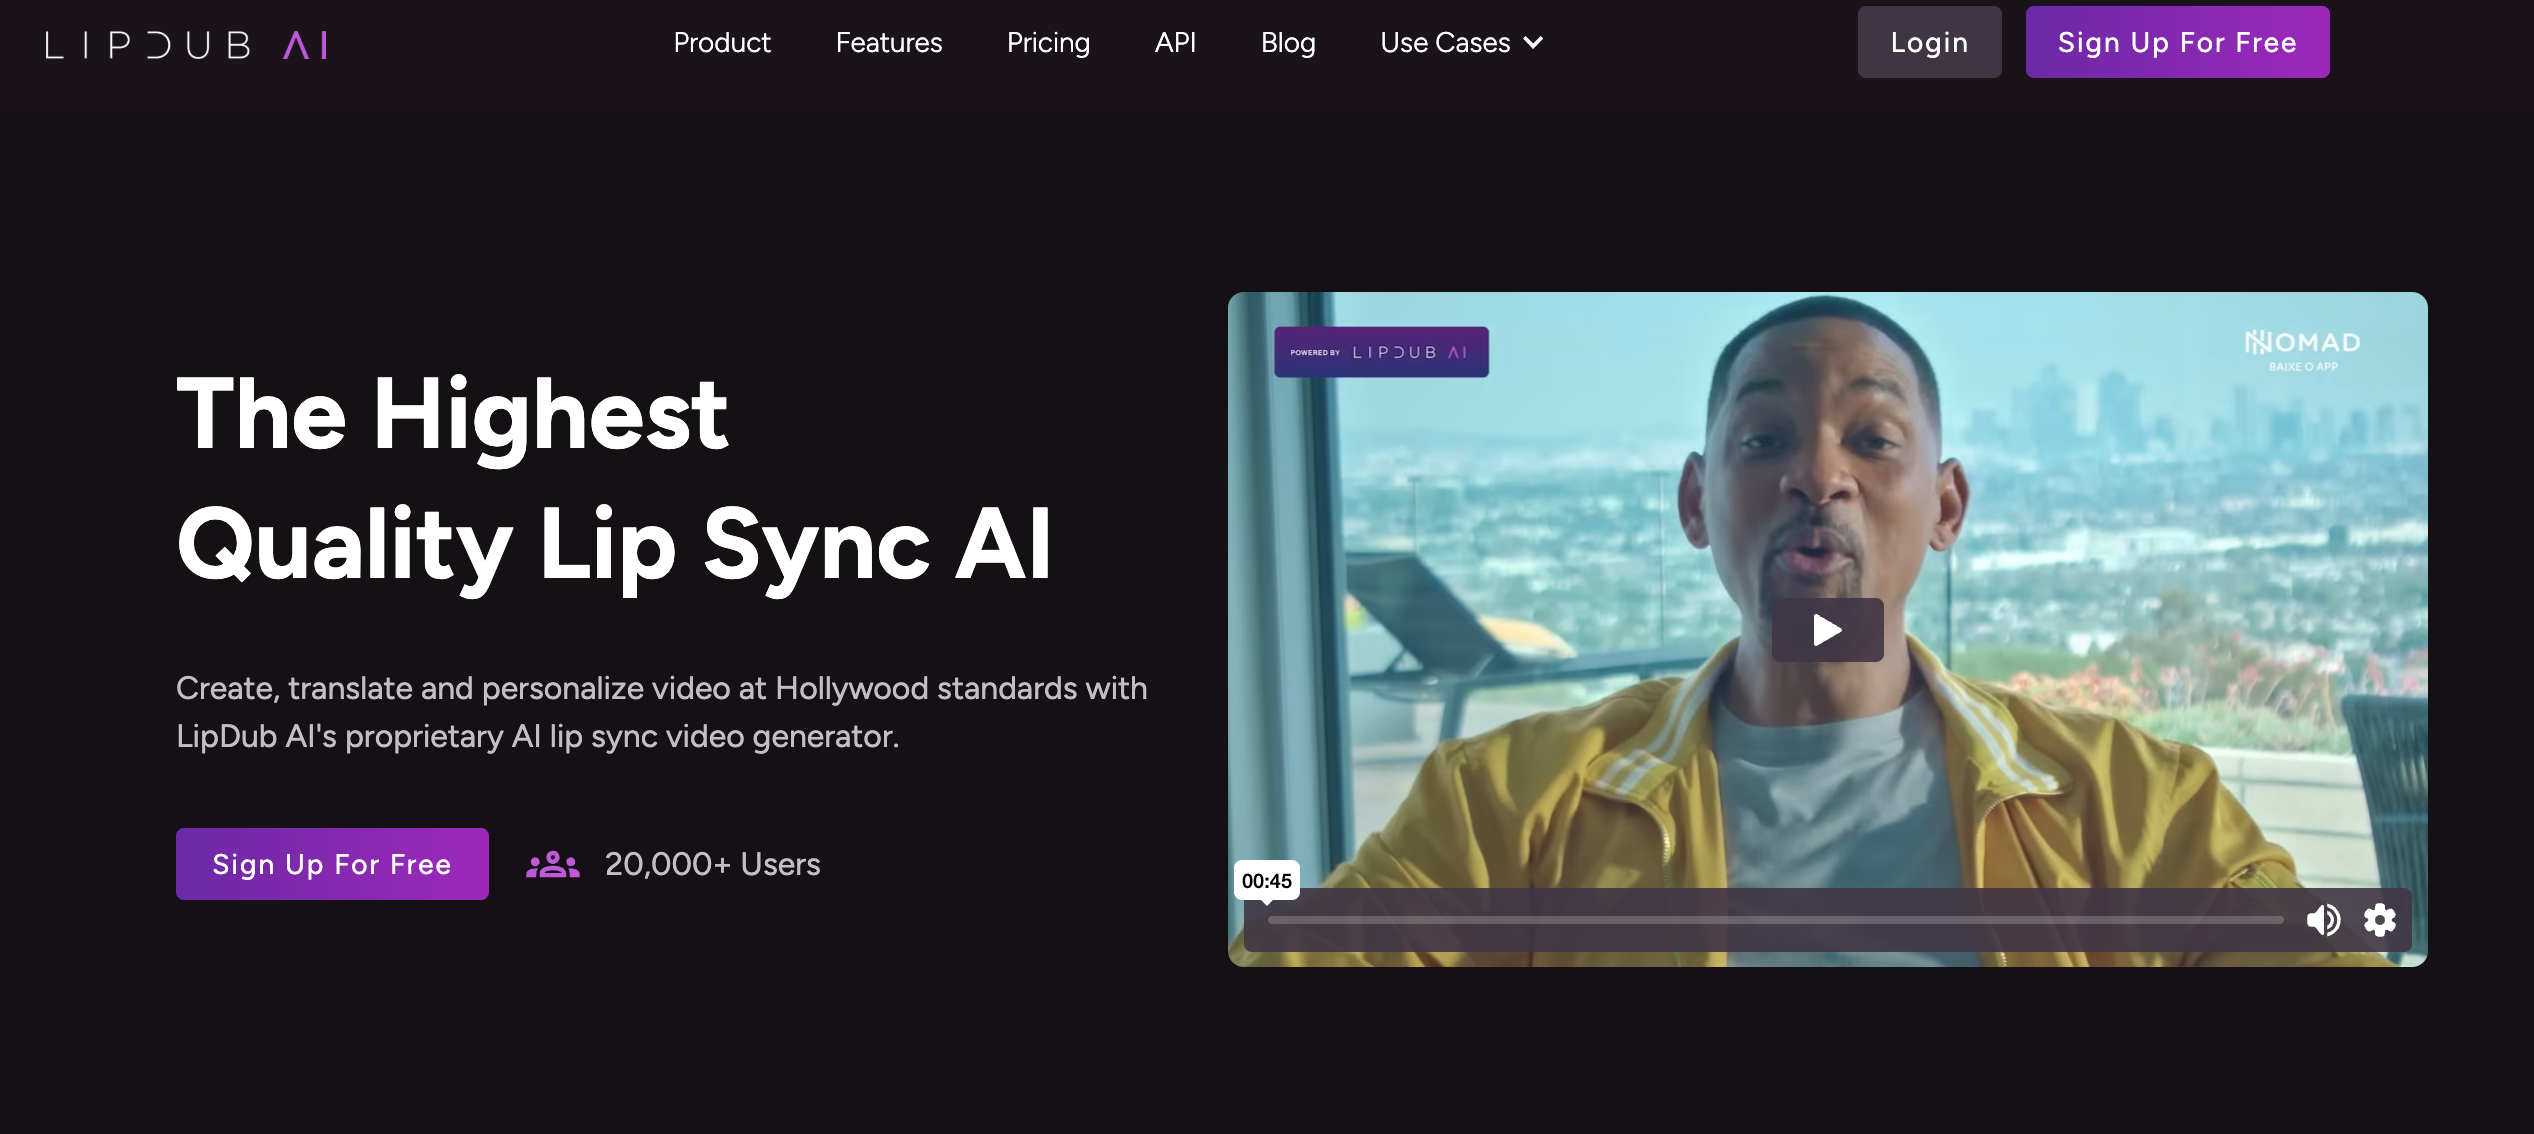
Task: Visit the Blog
Action: coord(1288,43)
